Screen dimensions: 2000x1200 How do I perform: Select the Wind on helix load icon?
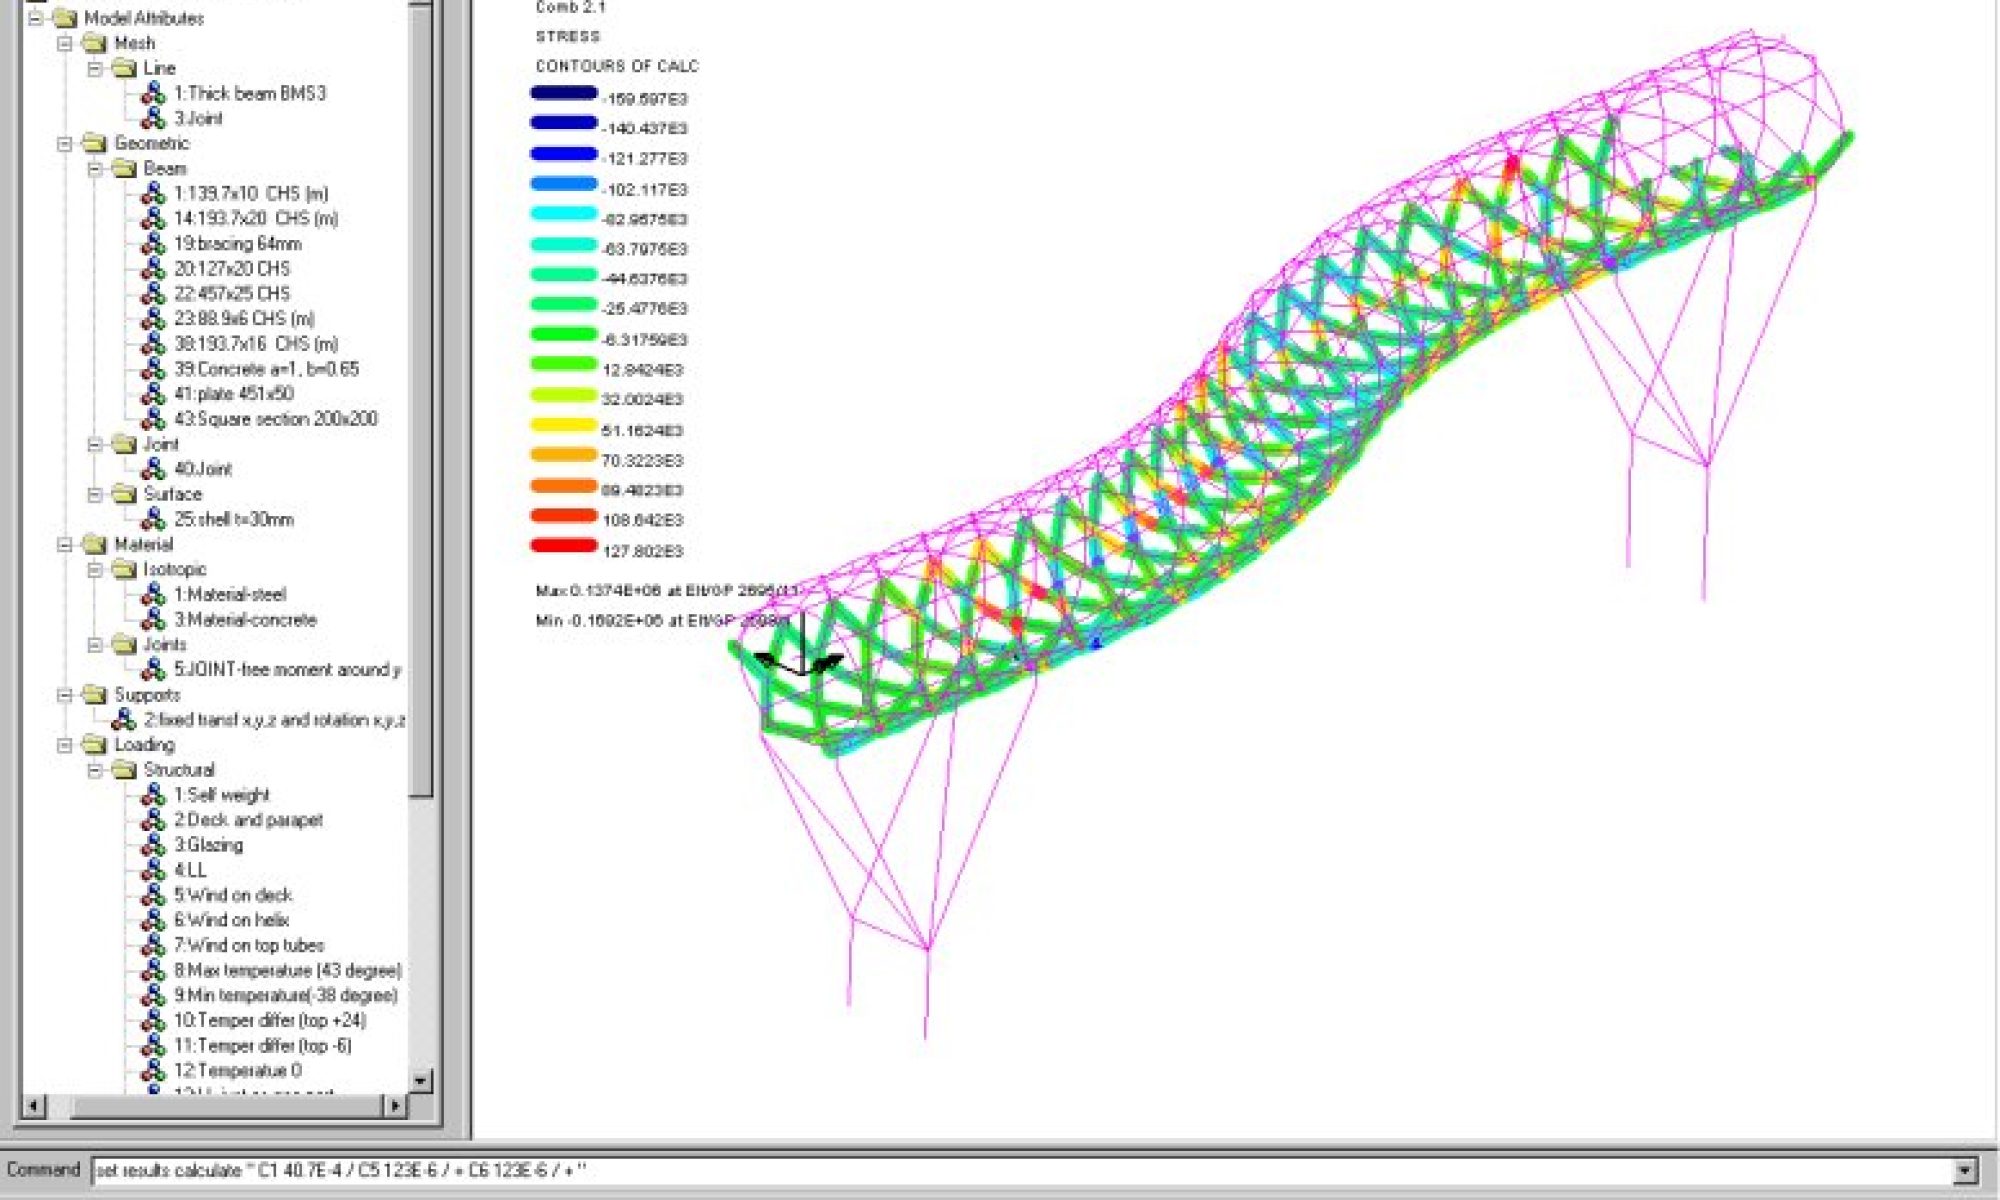pyautogui.click(x=153, y=920)
